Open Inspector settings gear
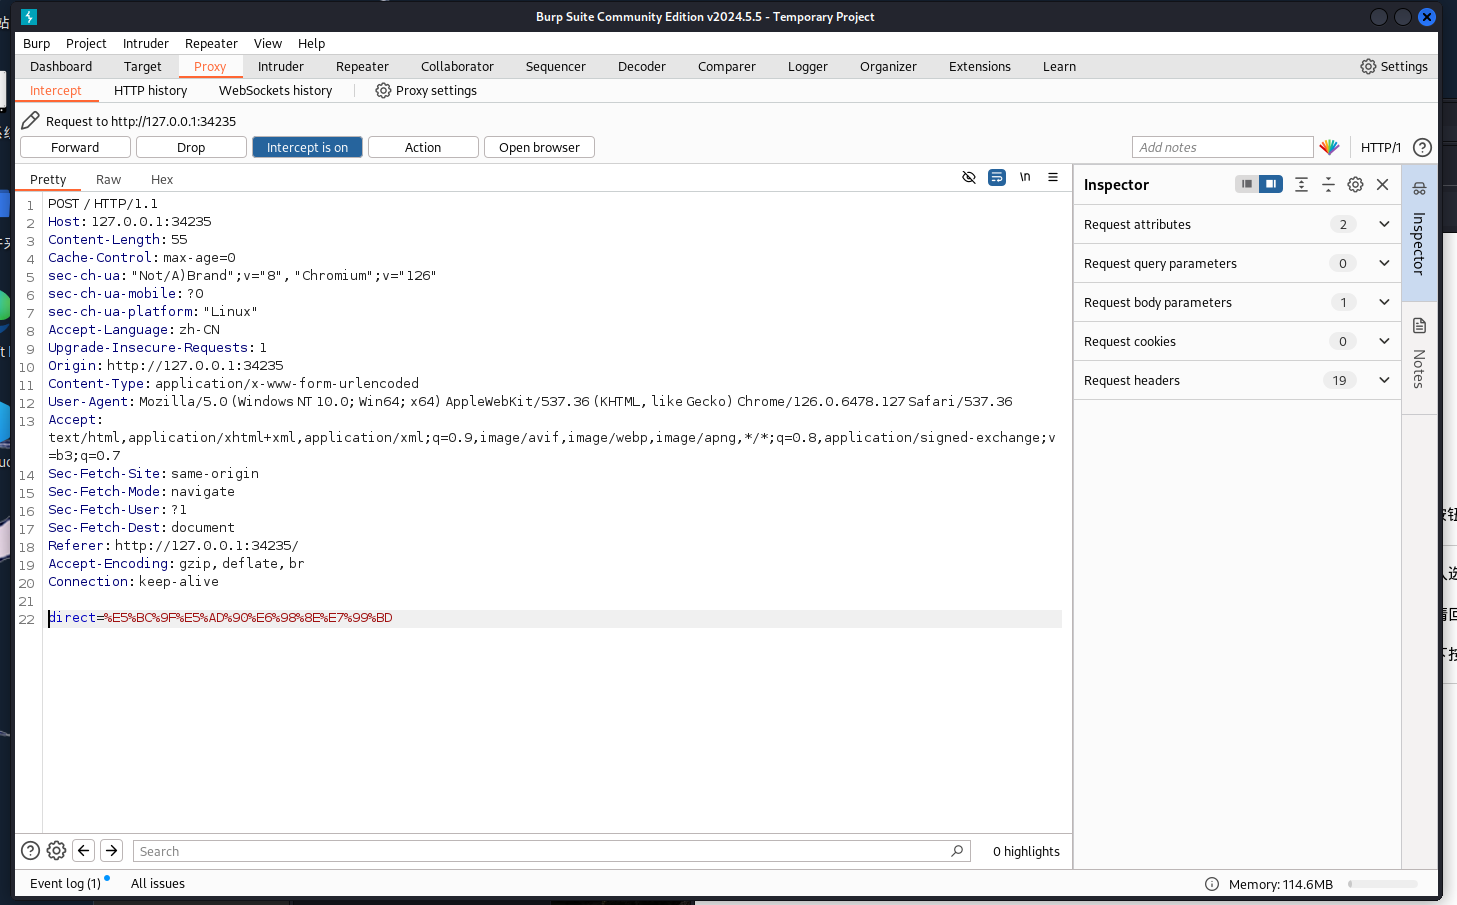Image resolution: width=1457 pixels, height=905 pixels. (1355, 184)
